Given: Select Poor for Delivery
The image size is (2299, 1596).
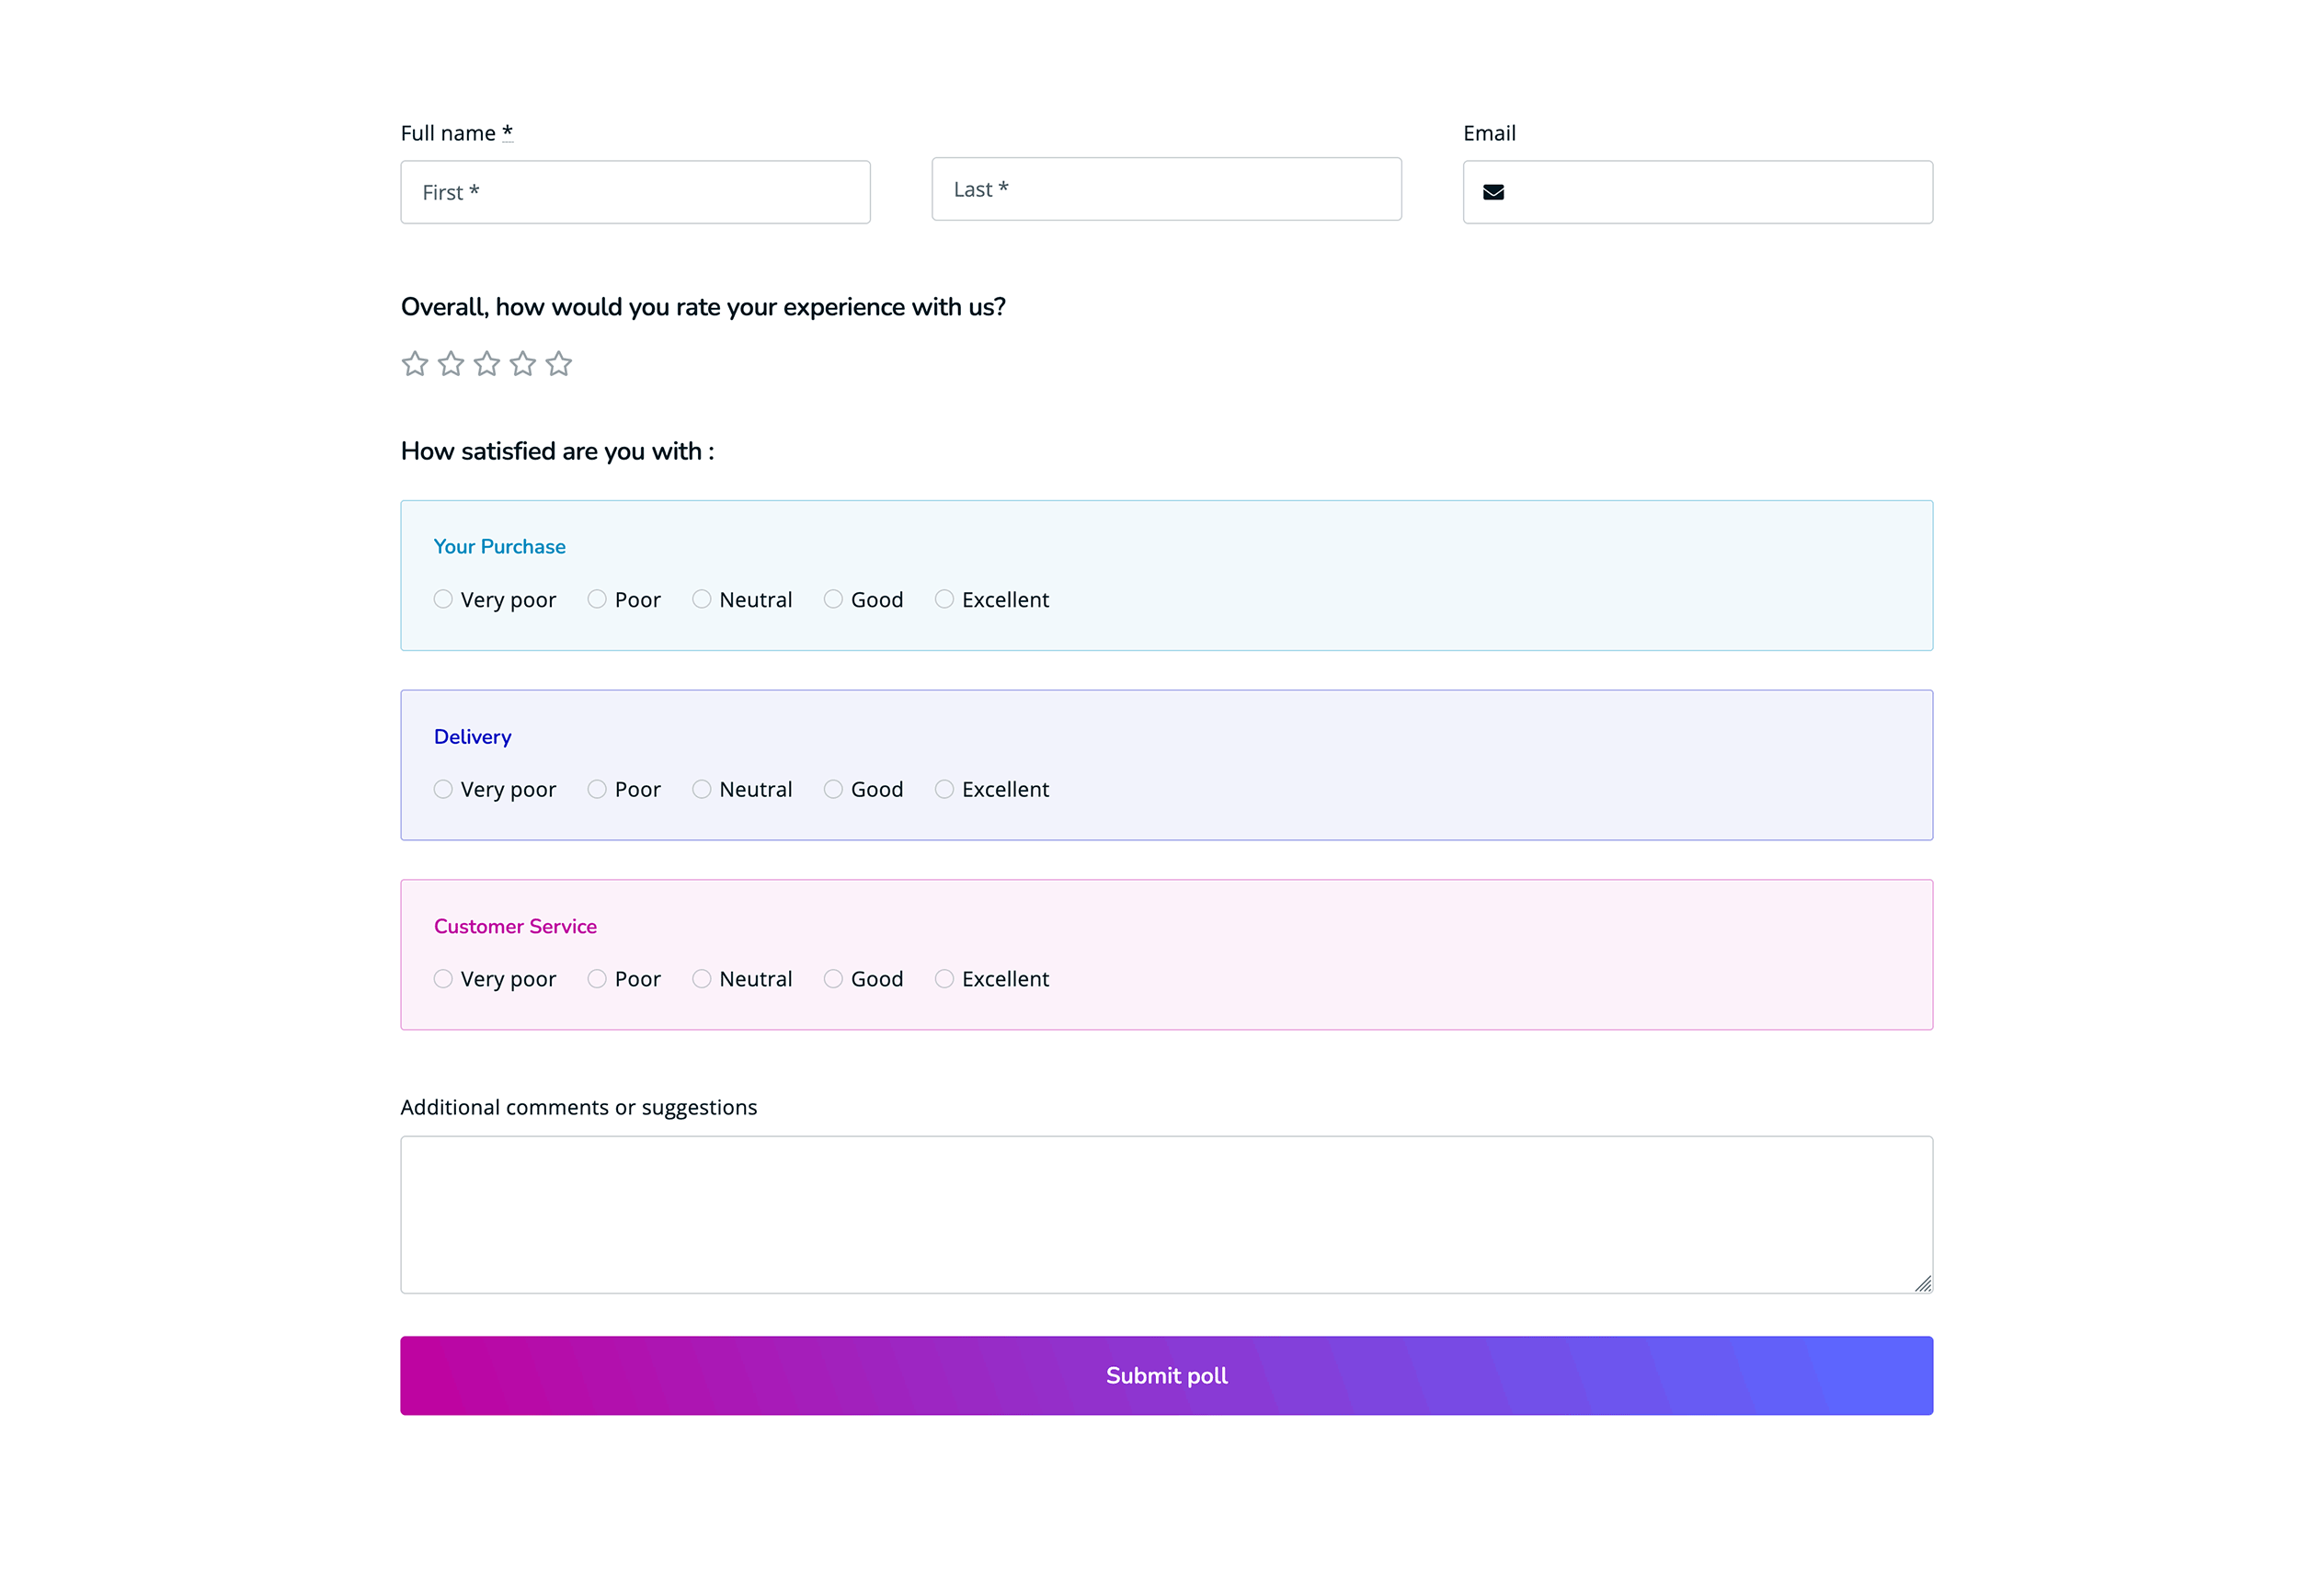Looking at the screenshot, I should pos(597,789).
